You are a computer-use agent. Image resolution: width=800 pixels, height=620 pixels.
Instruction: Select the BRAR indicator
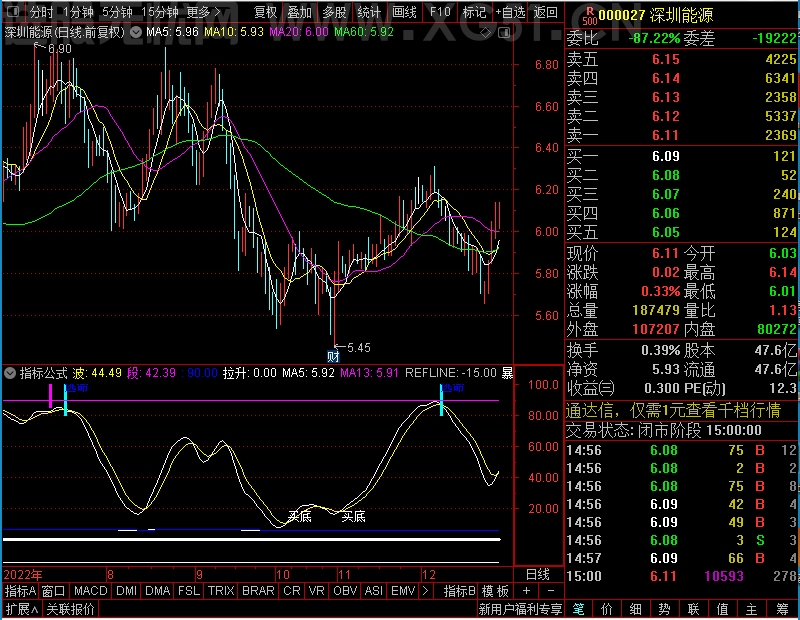pyautogui.click(x=258, y=591)
